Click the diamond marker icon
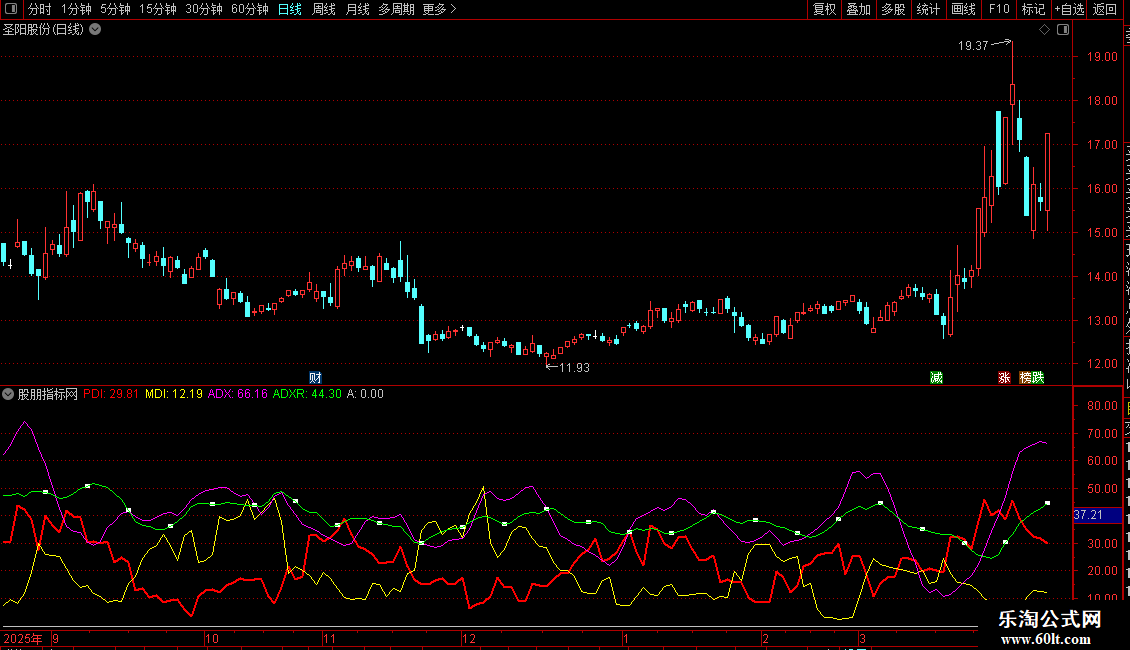 tap(1045, 30)
